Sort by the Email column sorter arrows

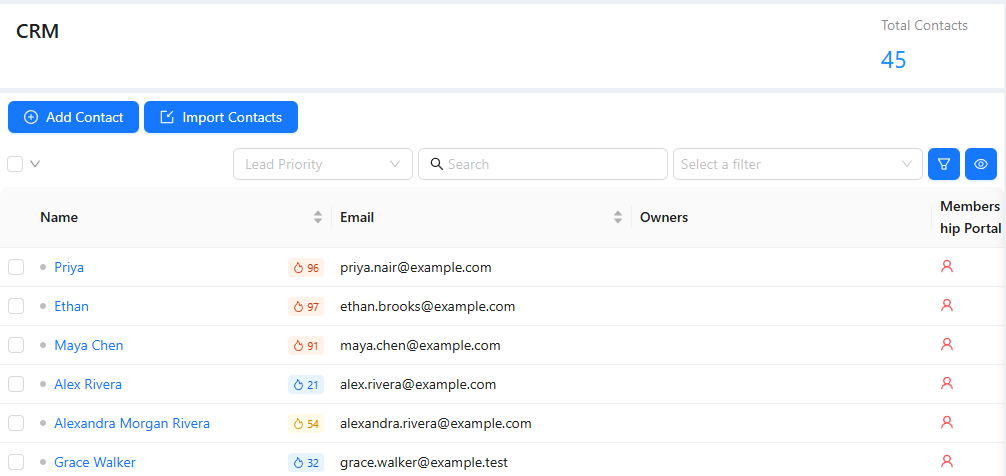pos(618,217)
